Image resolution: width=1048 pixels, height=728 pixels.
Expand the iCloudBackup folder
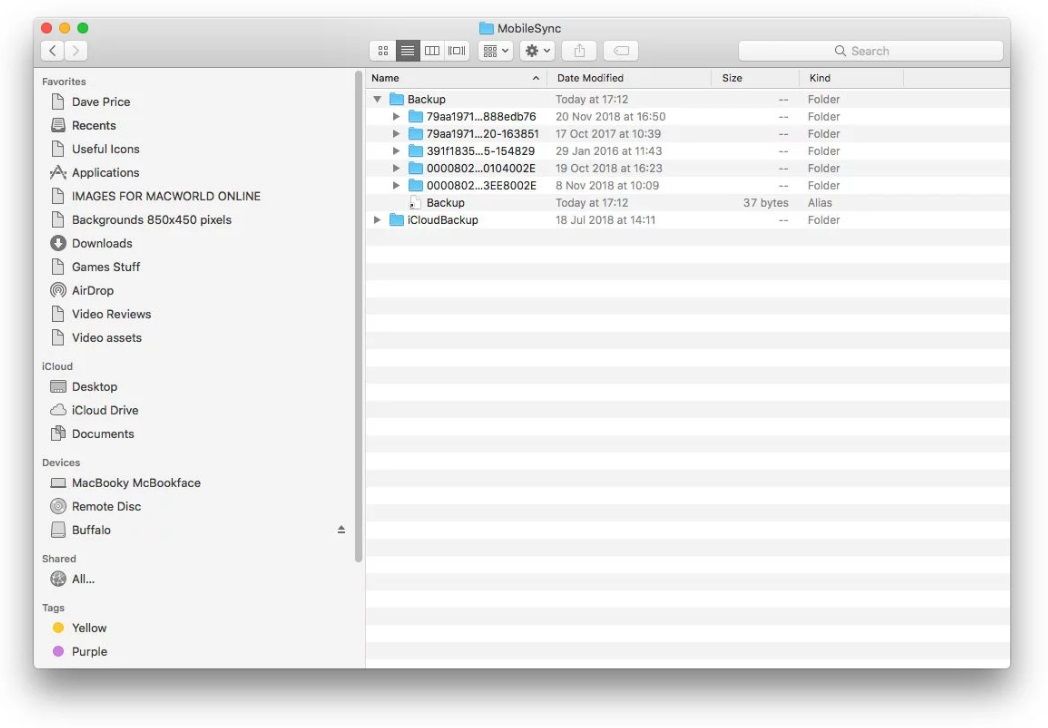pos(377,220)
